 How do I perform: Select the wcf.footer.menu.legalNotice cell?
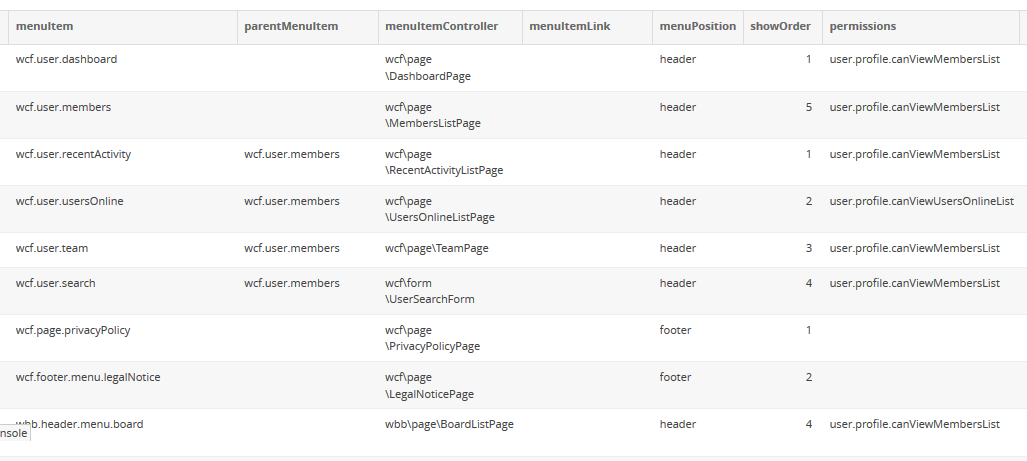tap(88, 377)
